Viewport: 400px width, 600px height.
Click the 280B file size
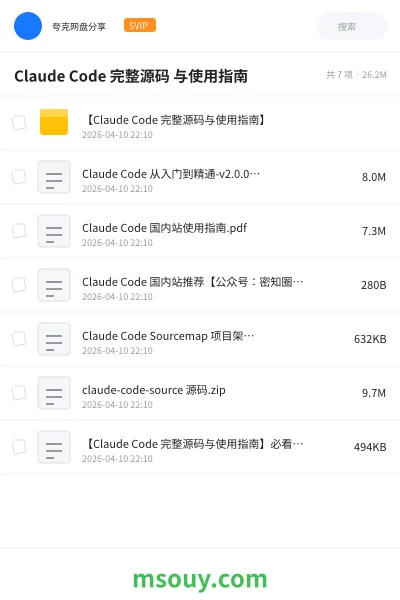pyautogui.click(x=374, y=285)
